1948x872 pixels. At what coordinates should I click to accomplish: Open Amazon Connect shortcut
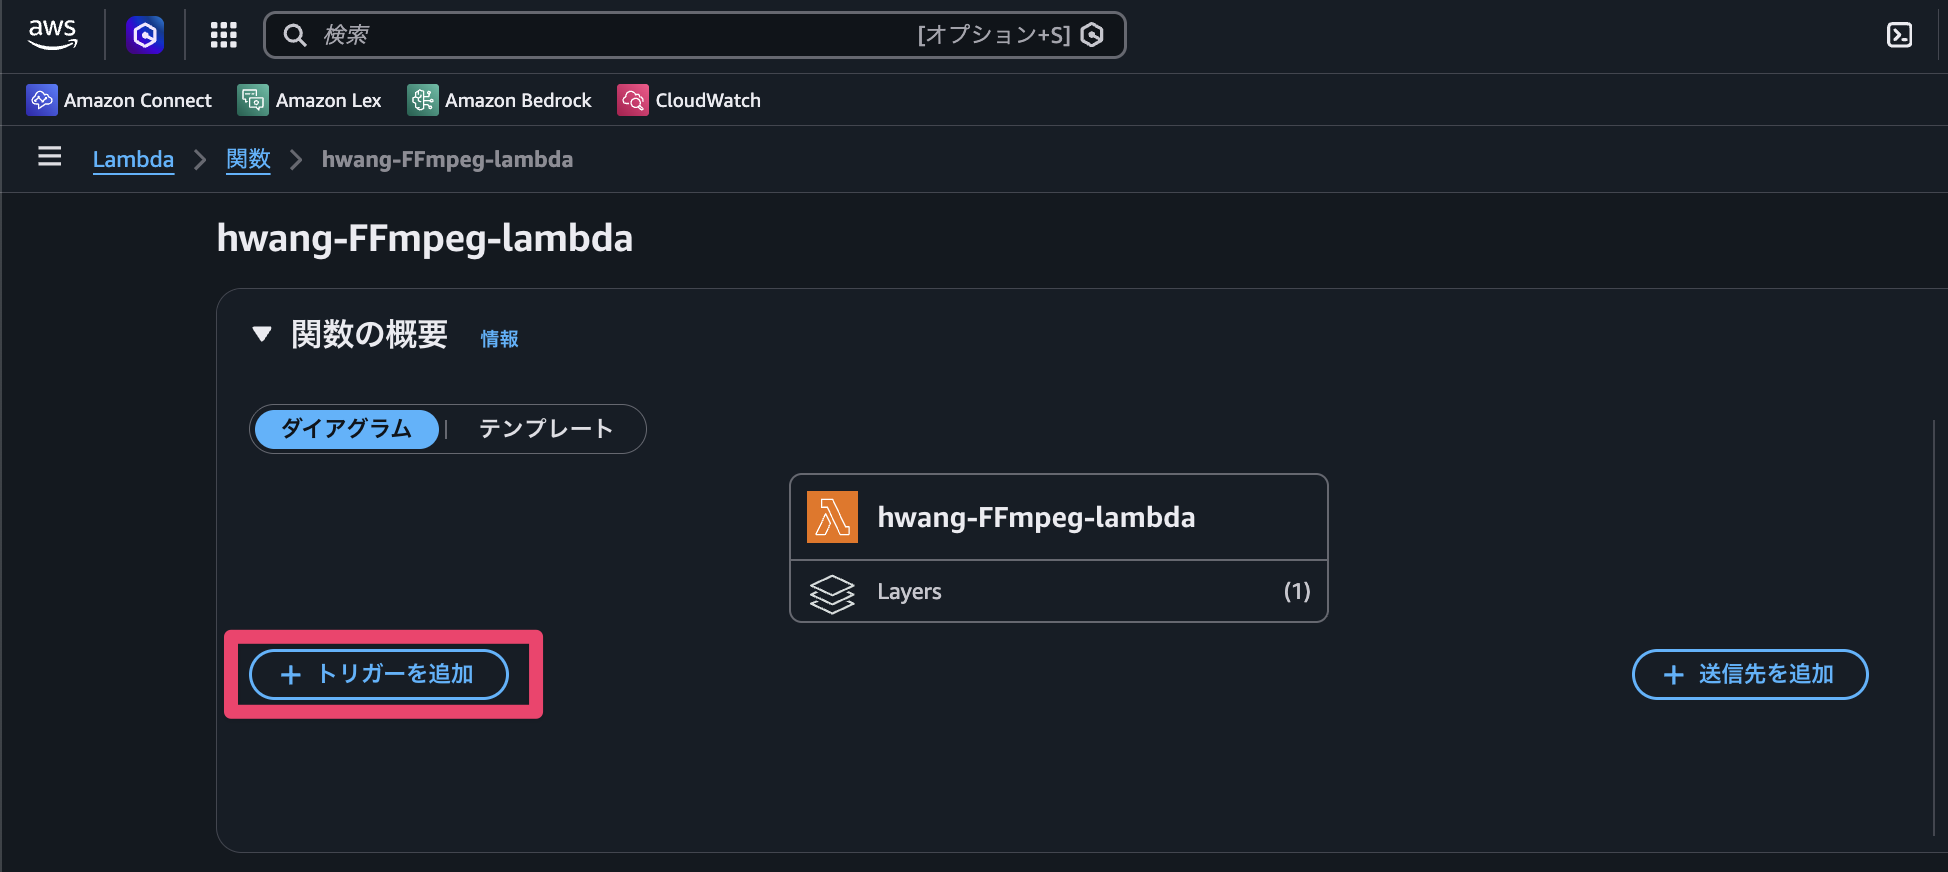tap(119, 100)
